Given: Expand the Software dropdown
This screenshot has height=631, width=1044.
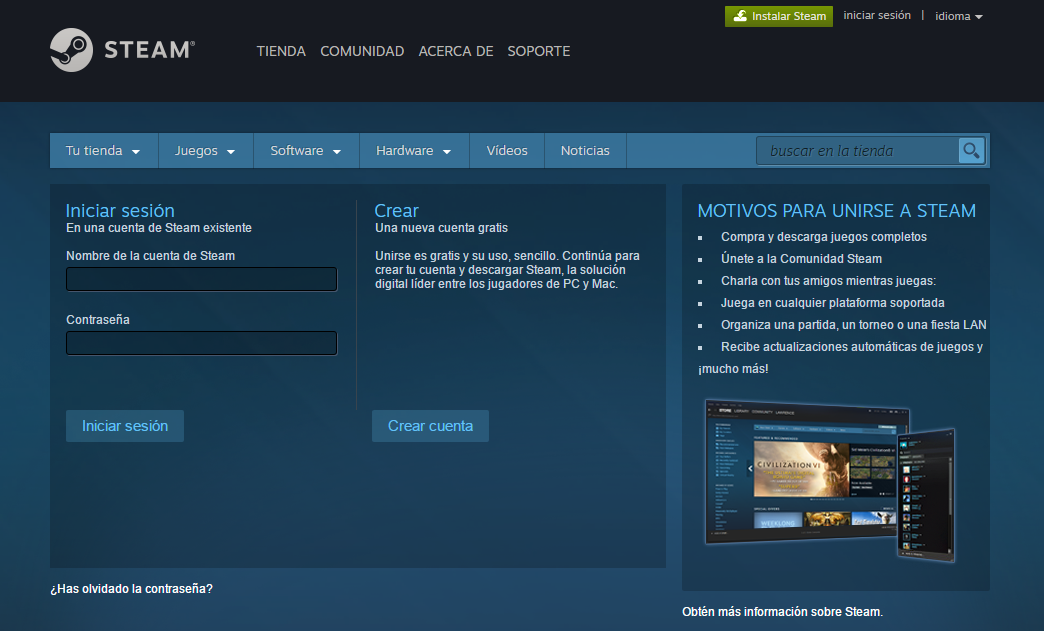Looking at the screenshot, I should [305, 150].
